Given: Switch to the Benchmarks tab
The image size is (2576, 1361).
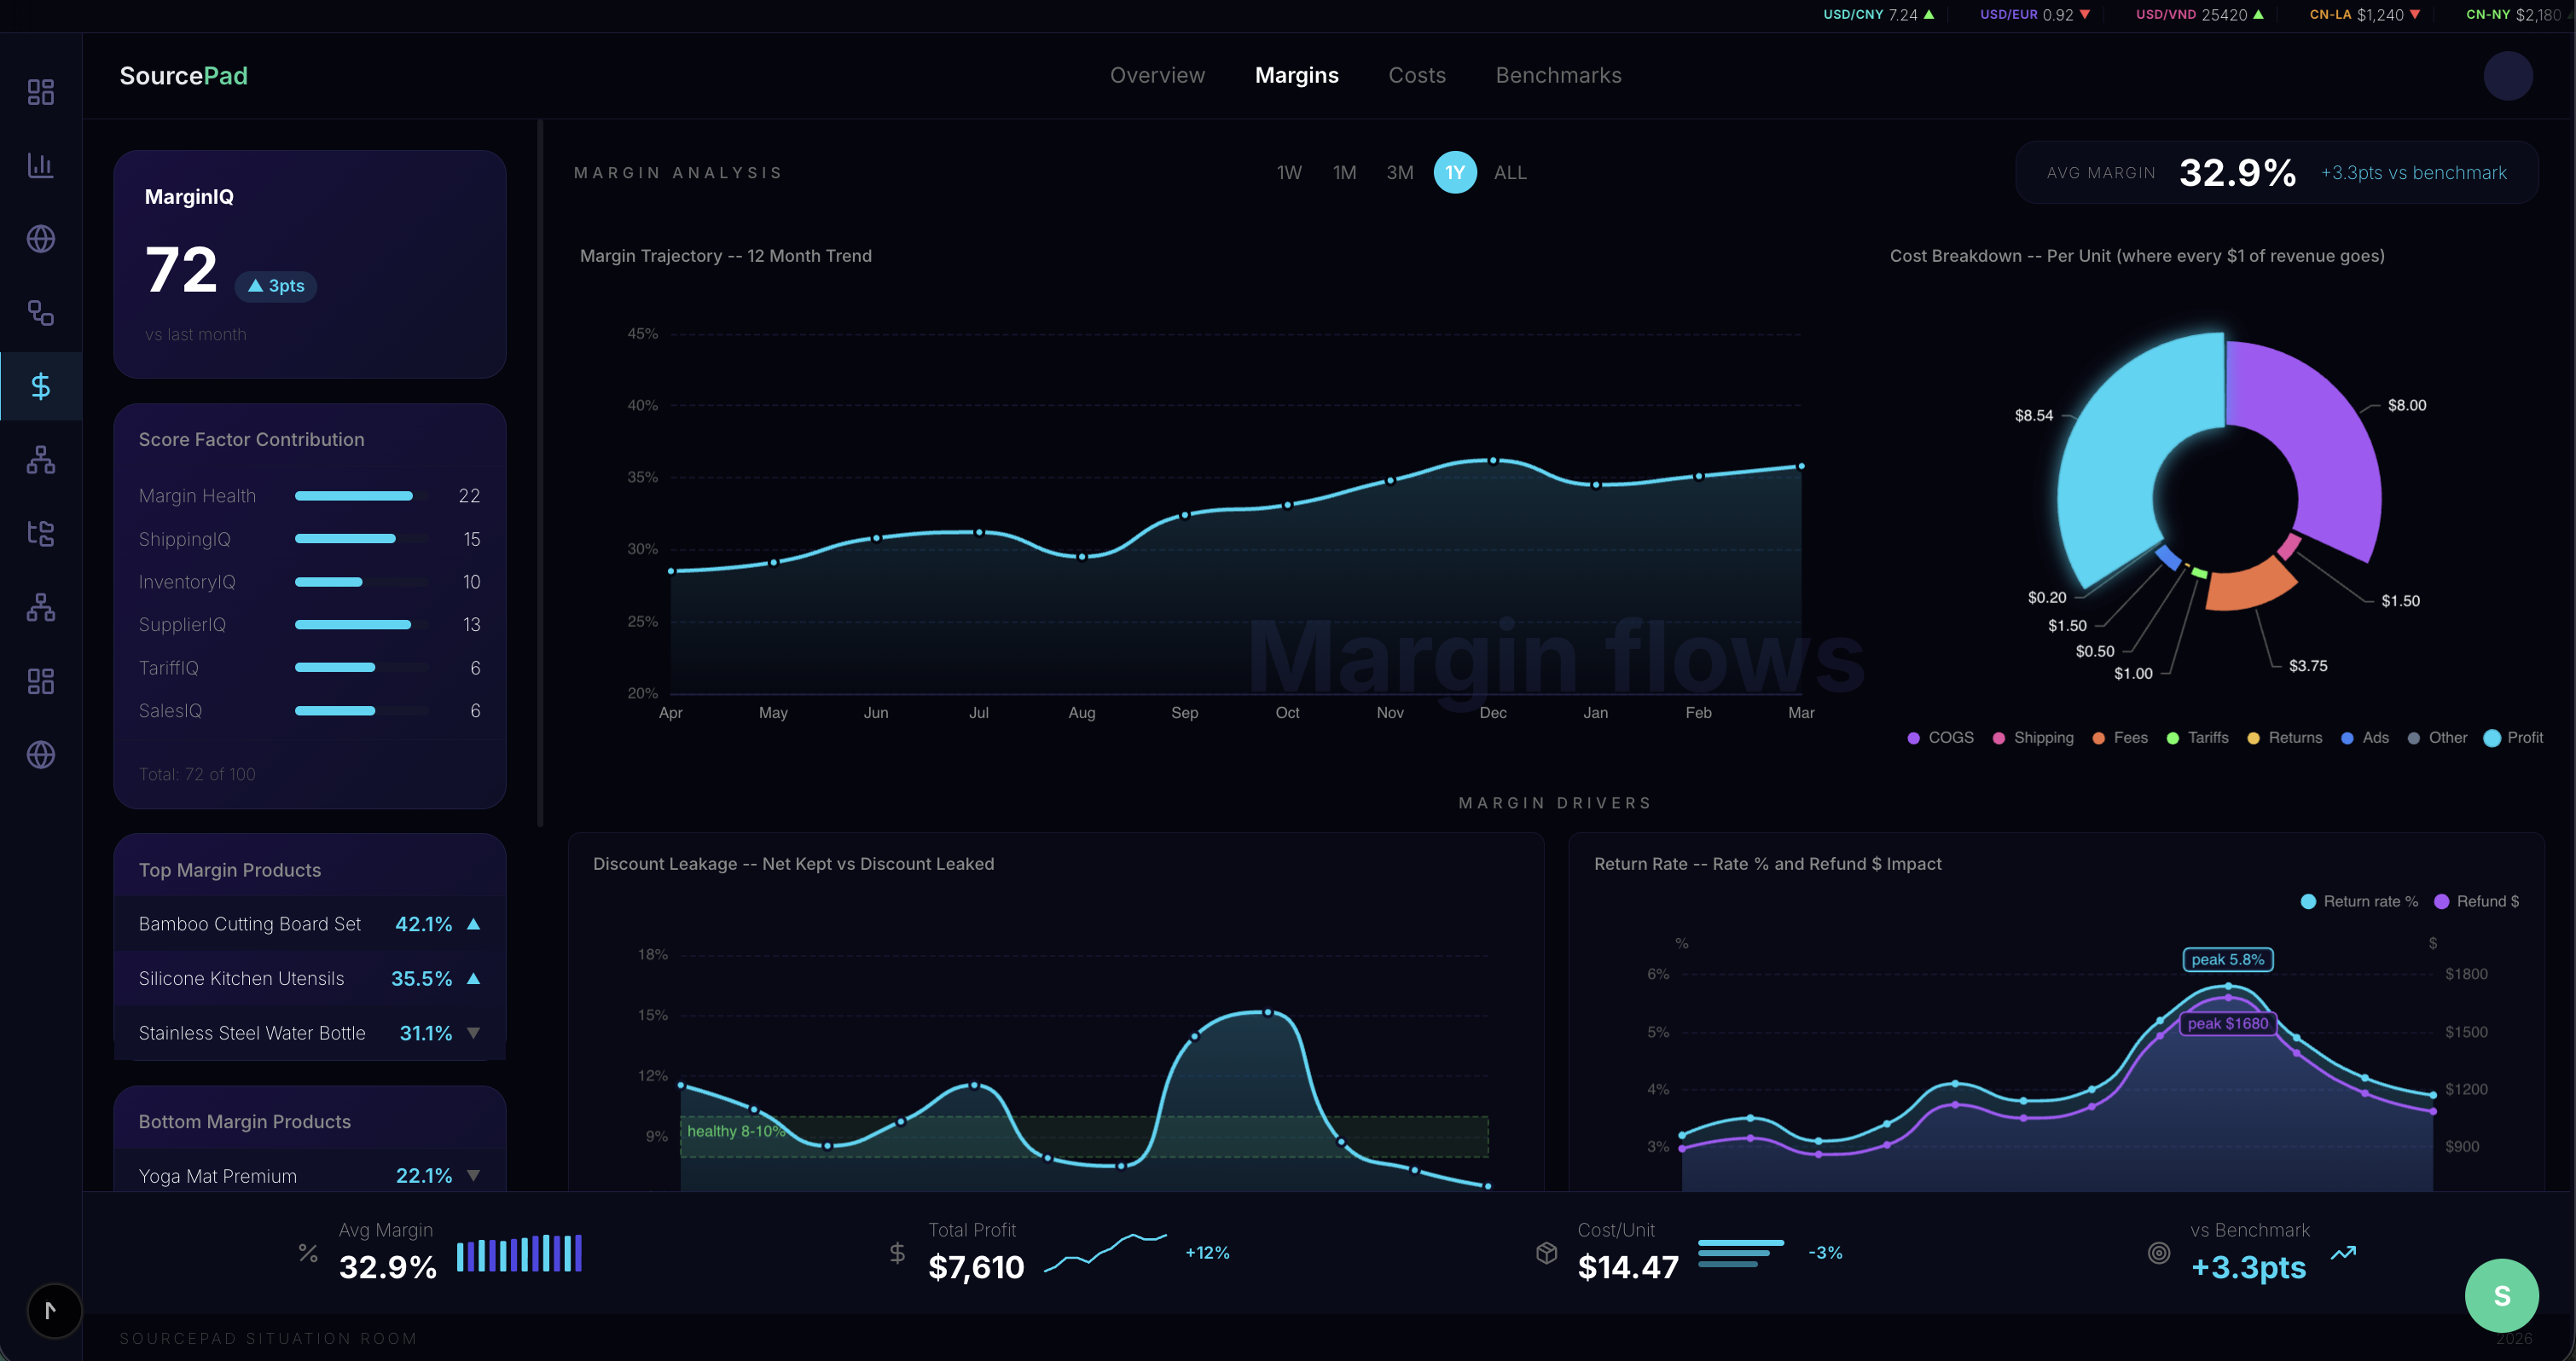Looking at the screenshot, I should point(1558,76).
